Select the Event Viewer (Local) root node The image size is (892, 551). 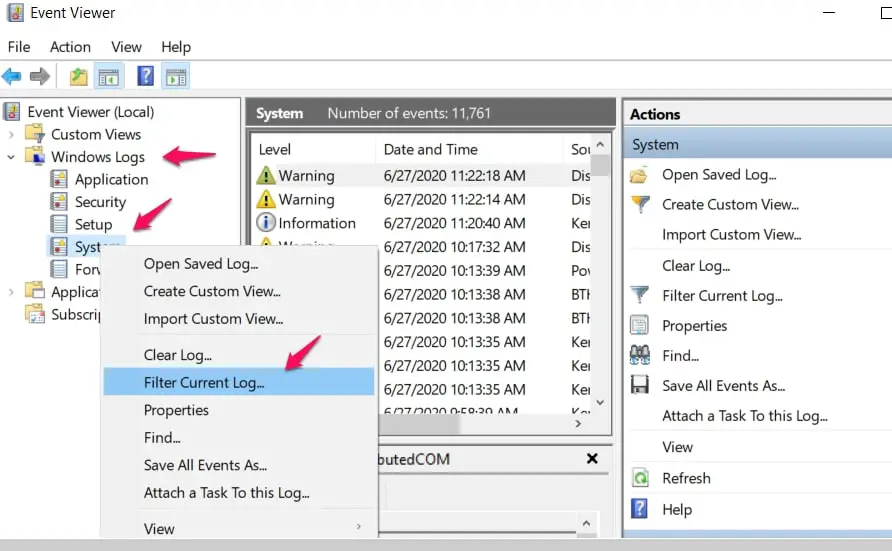pos(90,111)
